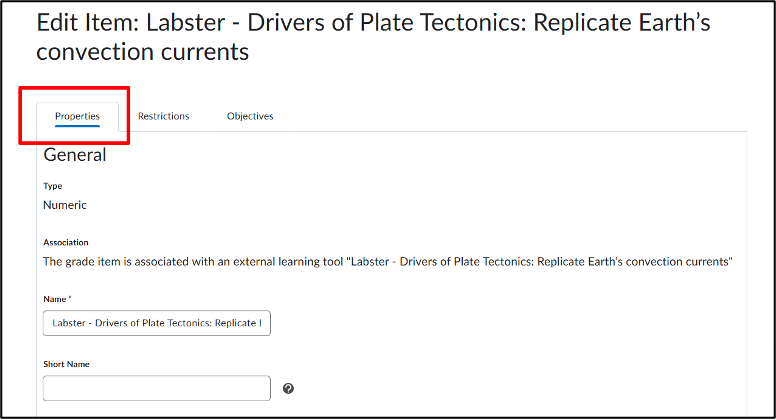Click the quoted Labster tool name in Association
776x420 pixels.
pyautogui.click(x=539, y=262)
